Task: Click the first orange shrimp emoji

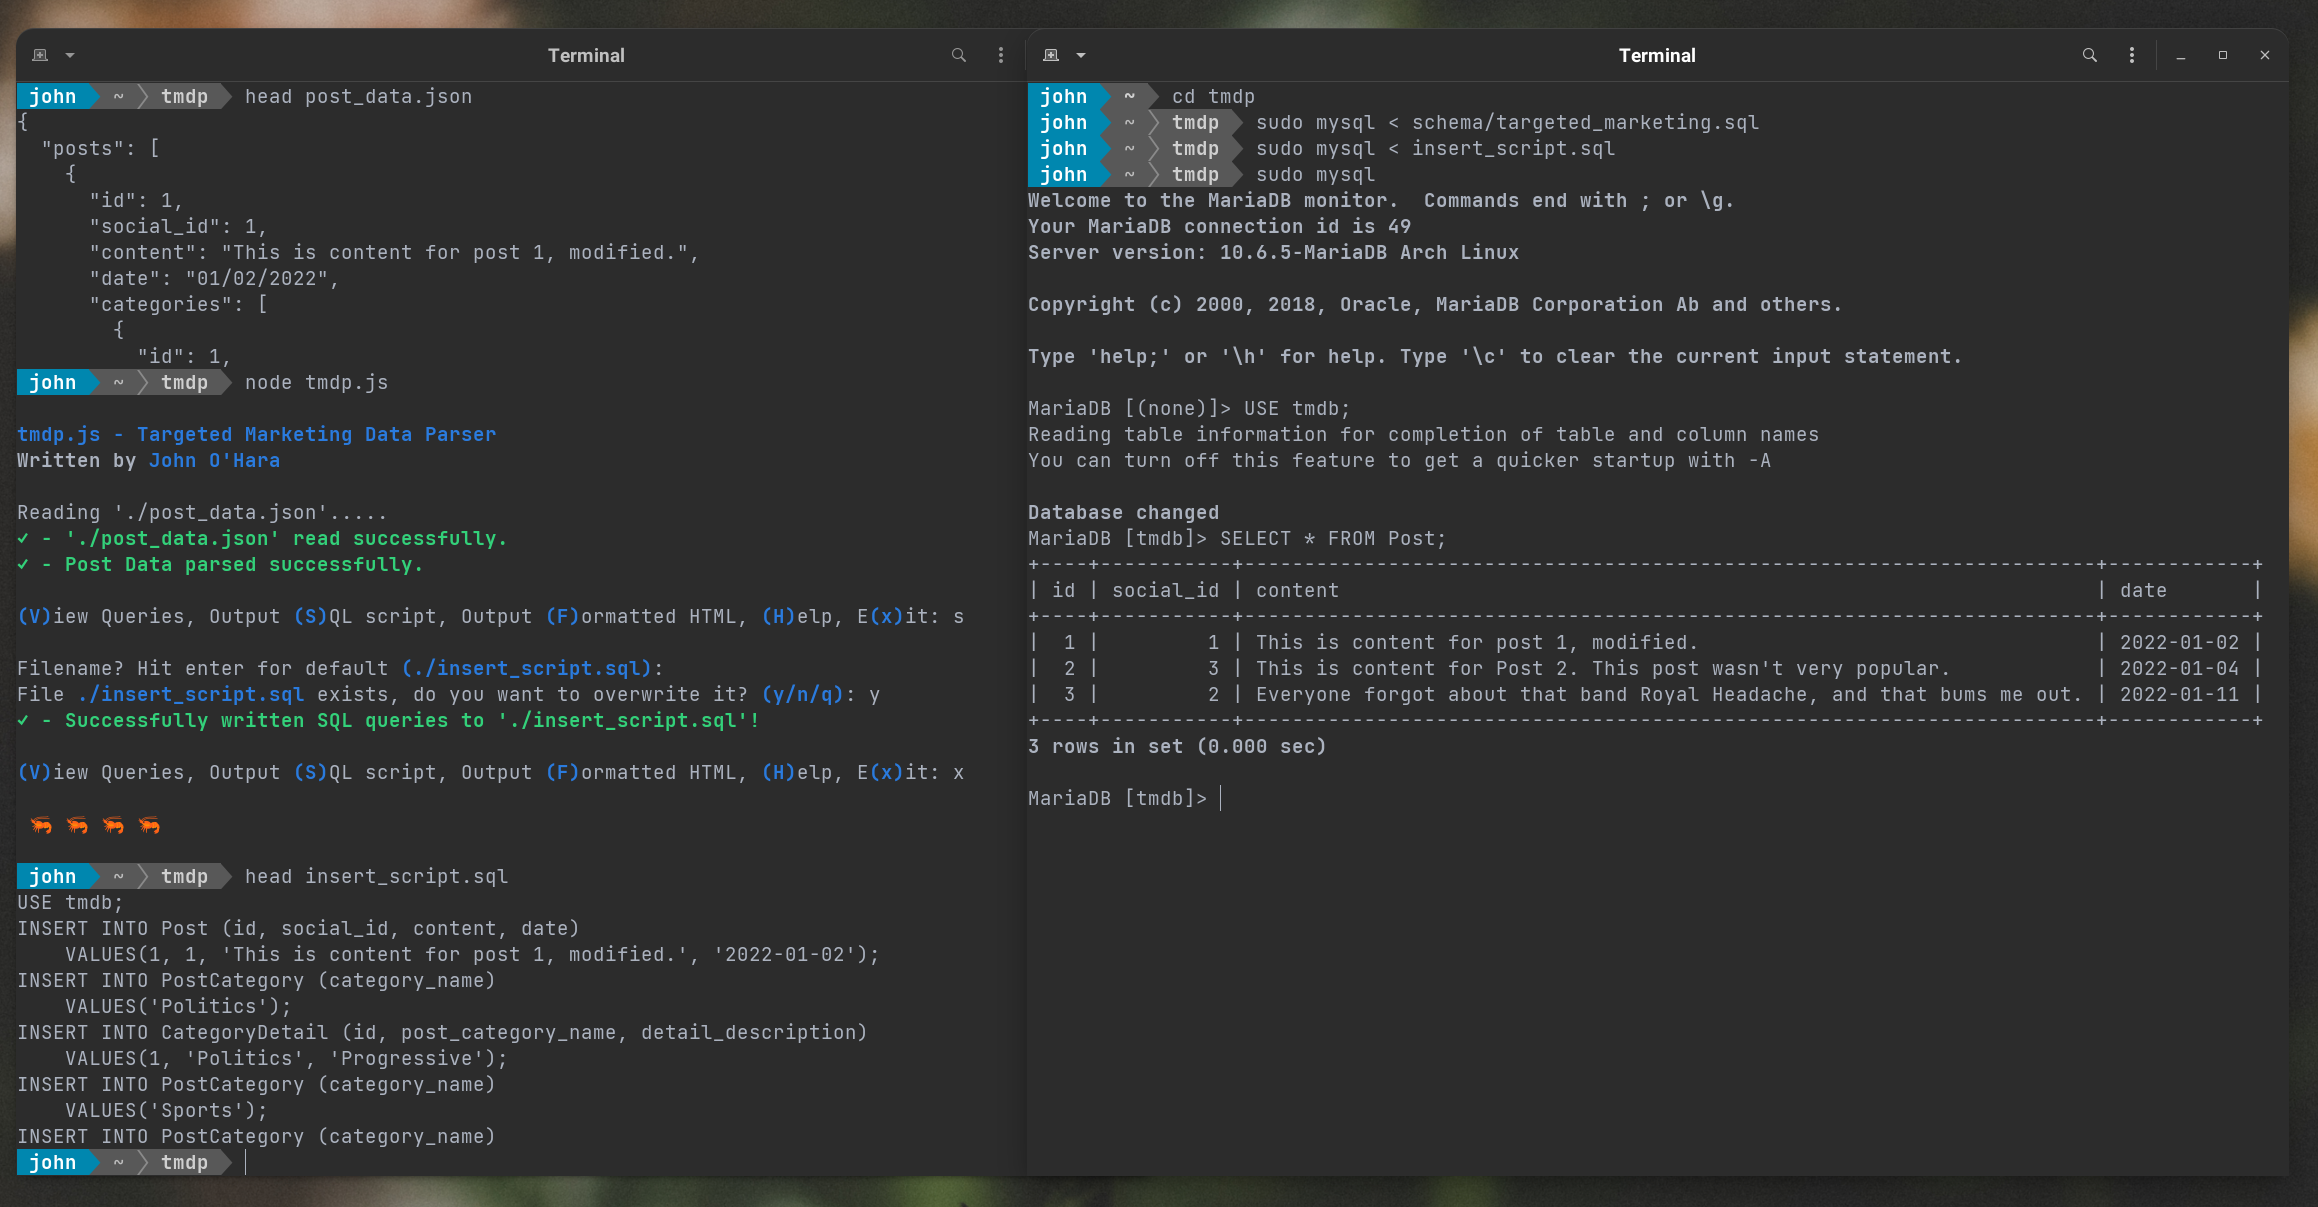Action: point(41,825)
